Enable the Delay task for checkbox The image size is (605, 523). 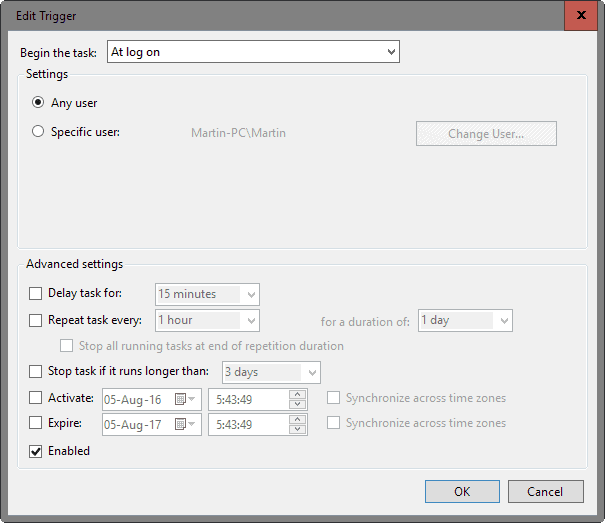pos(37,294)
